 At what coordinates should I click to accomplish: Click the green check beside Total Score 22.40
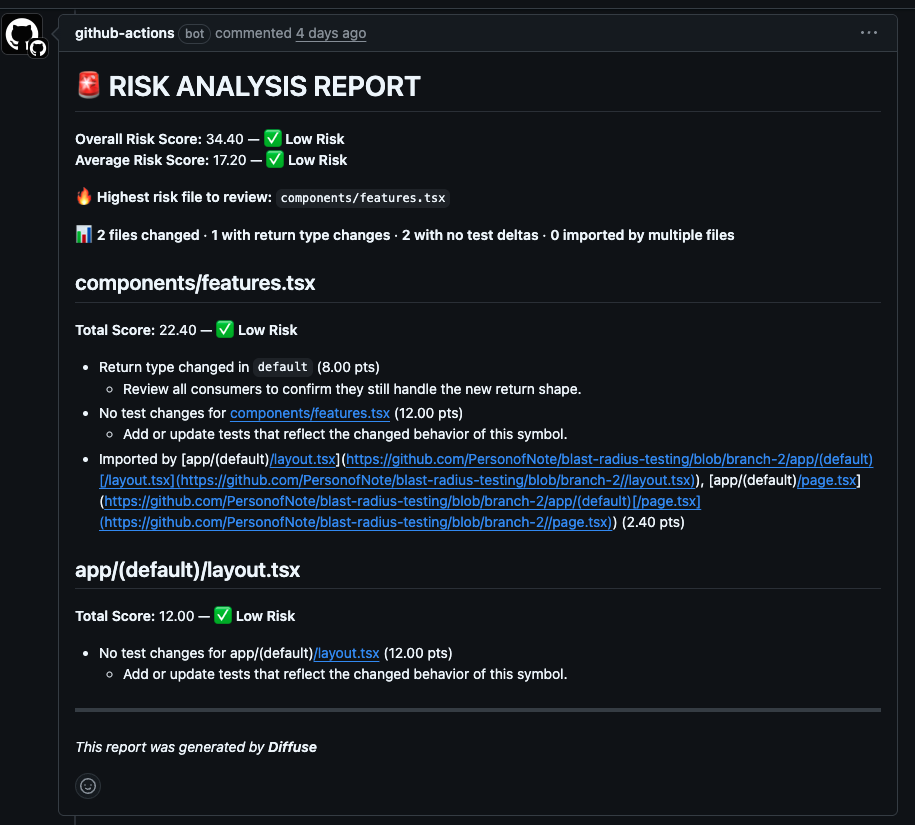pos(225,329)
